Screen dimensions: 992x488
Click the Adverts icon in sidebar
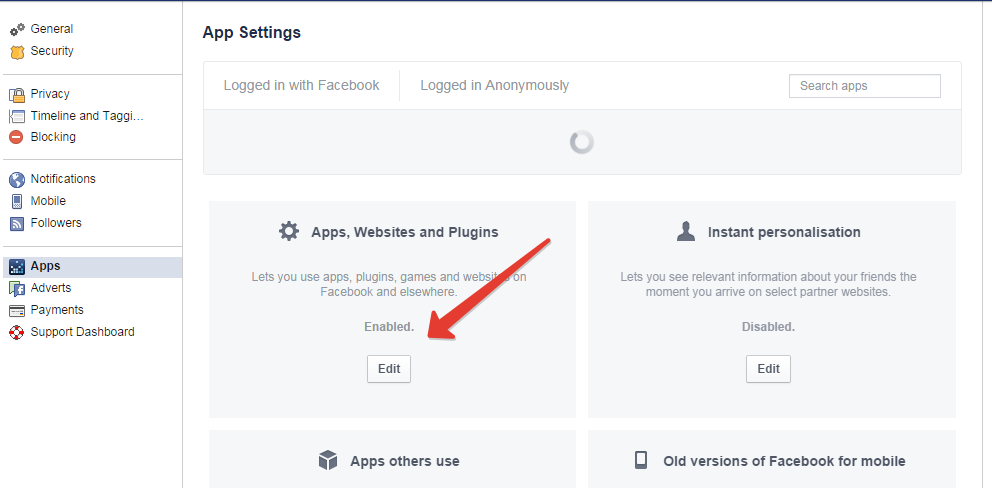[17, 289]
